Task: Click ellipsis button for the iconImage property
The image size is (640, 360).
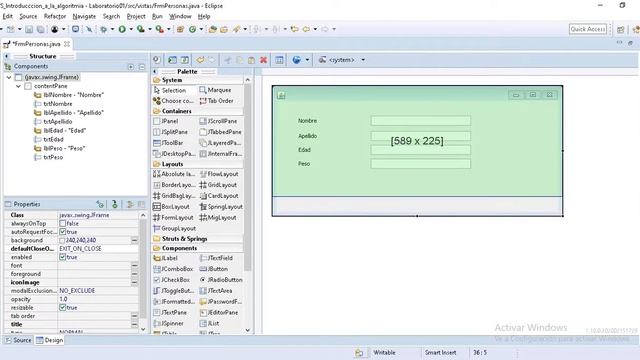Action: 134,282
